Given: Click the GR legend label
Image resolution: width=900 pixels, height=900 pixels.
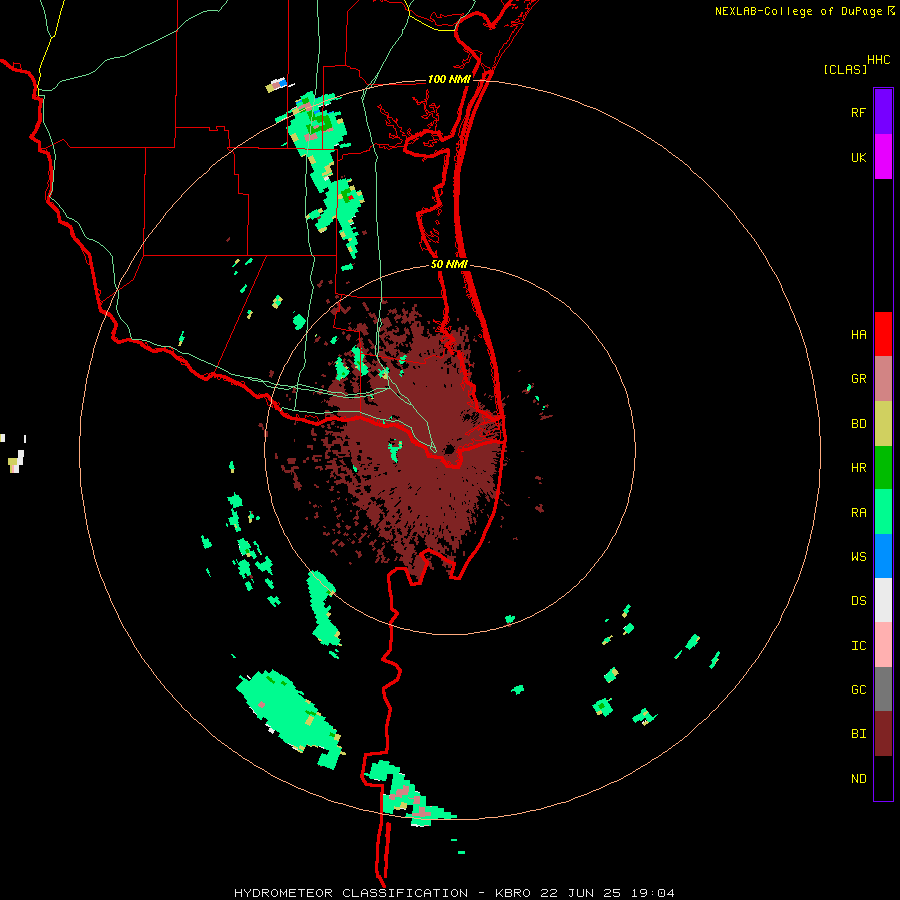Looking at the screenshot, I should [858, 379].
